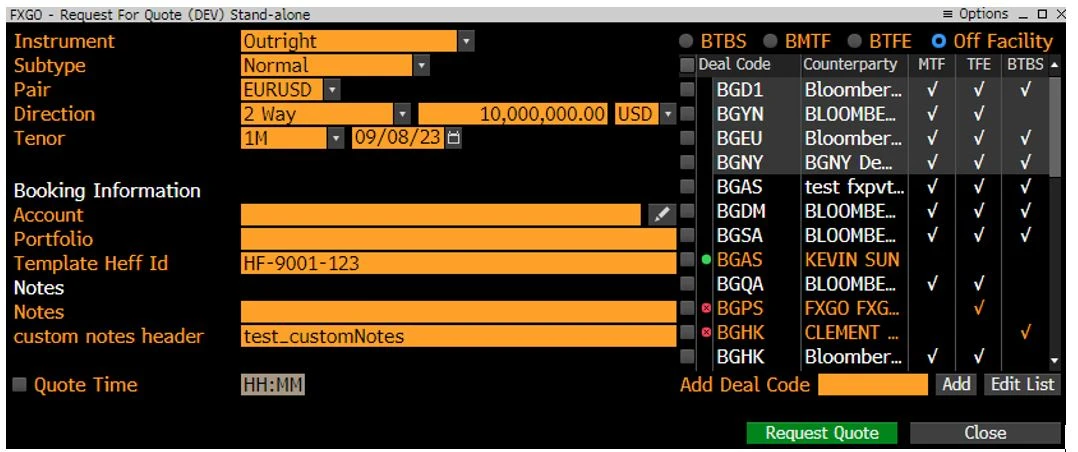Image resolution: width=1078 pixels, height=452 pixels.
Task: Enable the Quote Time checkbox
Action: point(20,385)
